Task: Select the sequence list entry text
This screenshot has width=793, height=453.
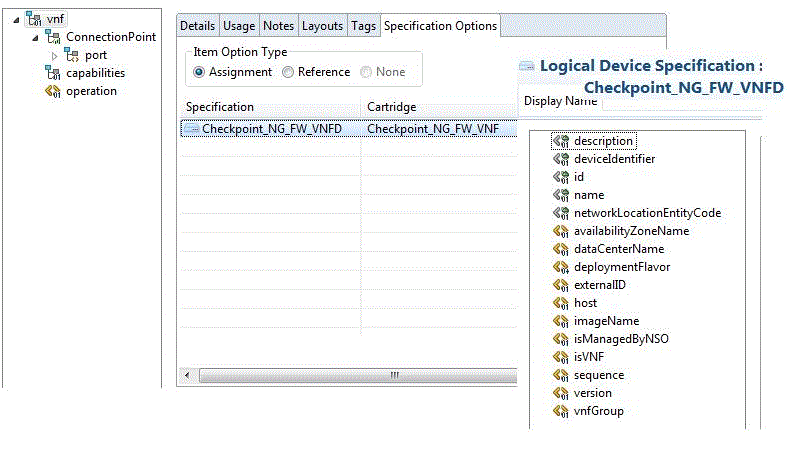Action: pyautogui.click(x=599, y=375)
